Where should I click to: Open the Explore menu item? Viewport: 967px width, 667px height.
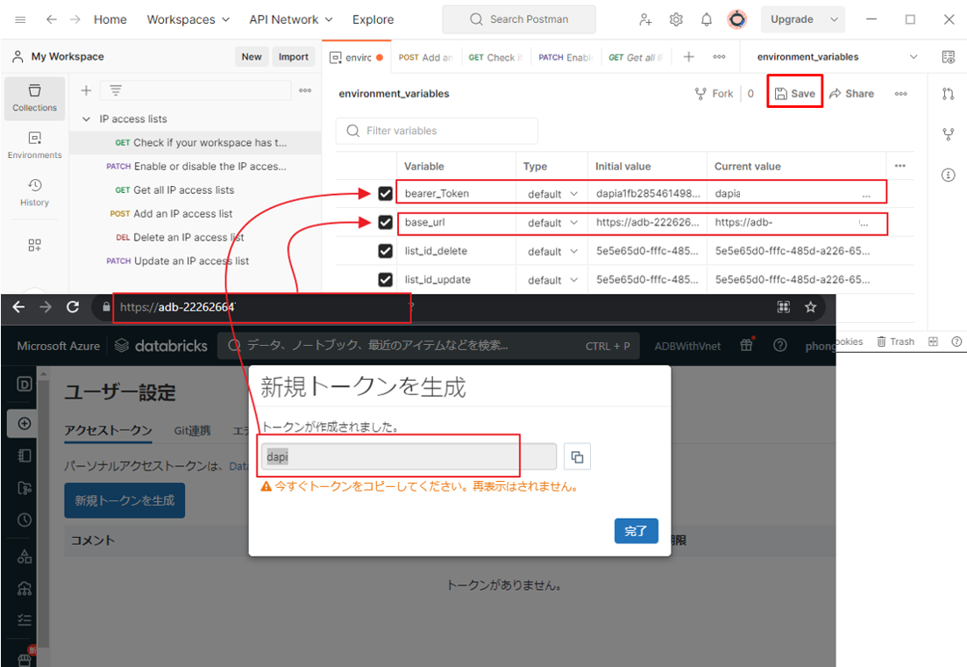pyautogui.click(x=372, y=20)
